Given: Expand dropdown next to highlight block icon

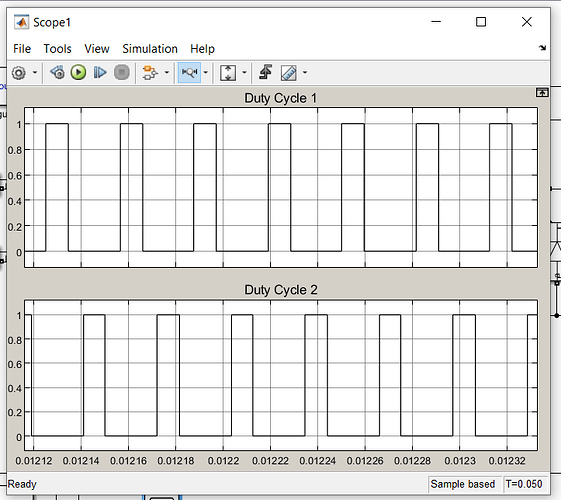Looking at the screenshot, I should pyautogui.click(x=167, y=73).
